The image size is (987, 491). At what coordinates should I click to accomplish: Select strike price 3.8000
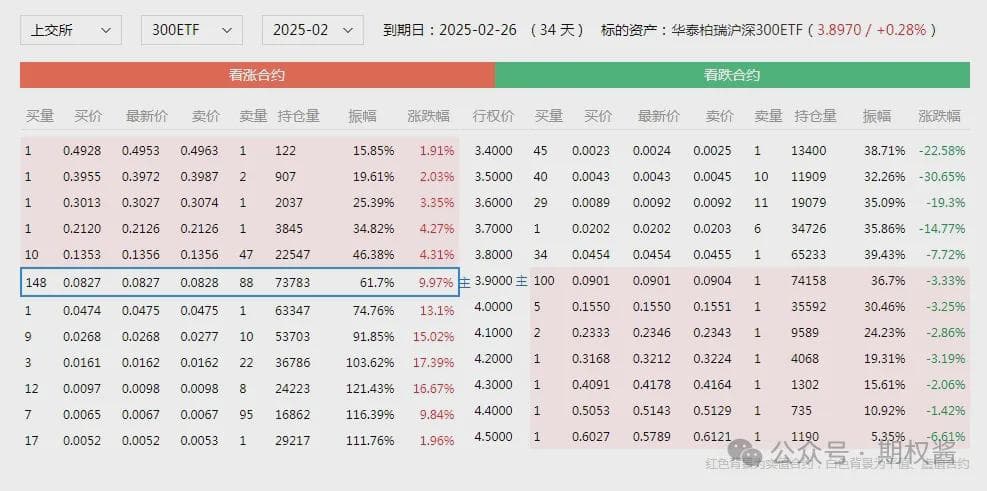click(x=494, y=255)
